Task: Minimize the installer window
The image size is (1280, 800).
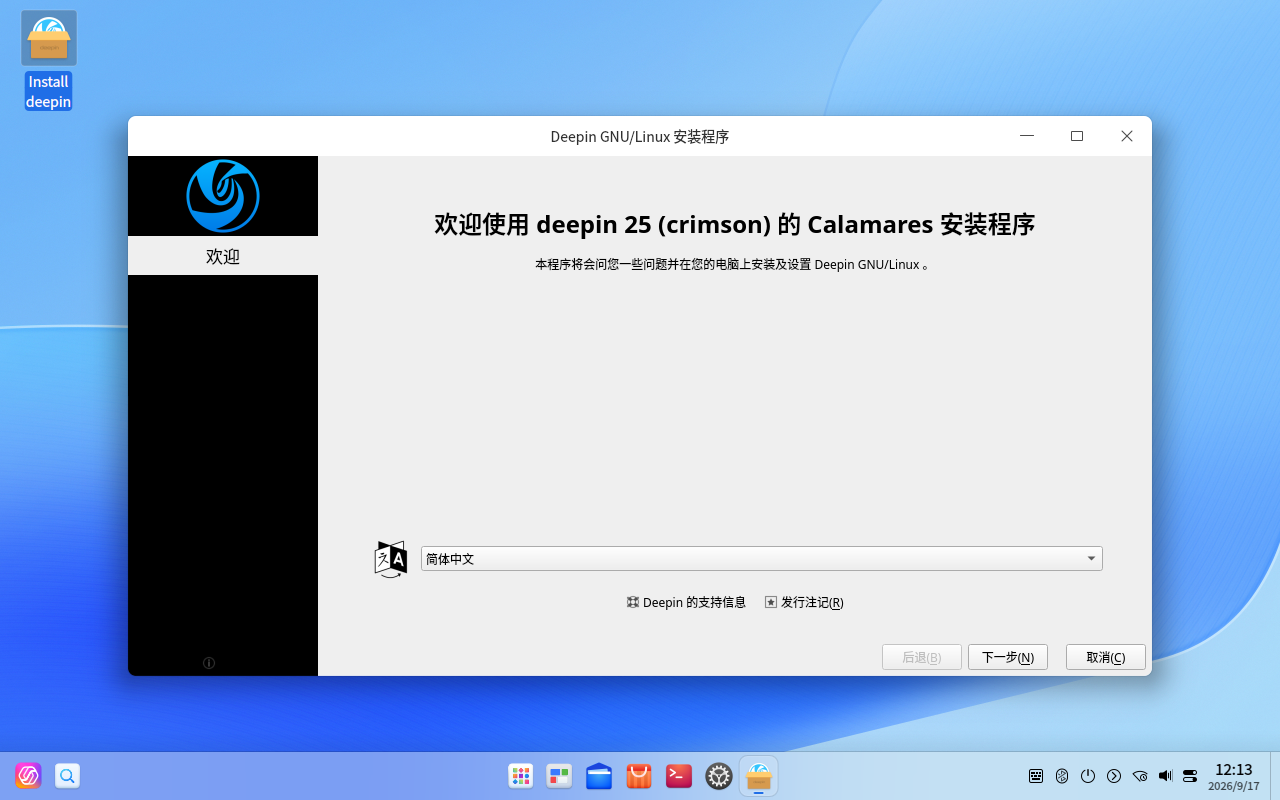Action: pyautogui.click(x=1027, y=136)
